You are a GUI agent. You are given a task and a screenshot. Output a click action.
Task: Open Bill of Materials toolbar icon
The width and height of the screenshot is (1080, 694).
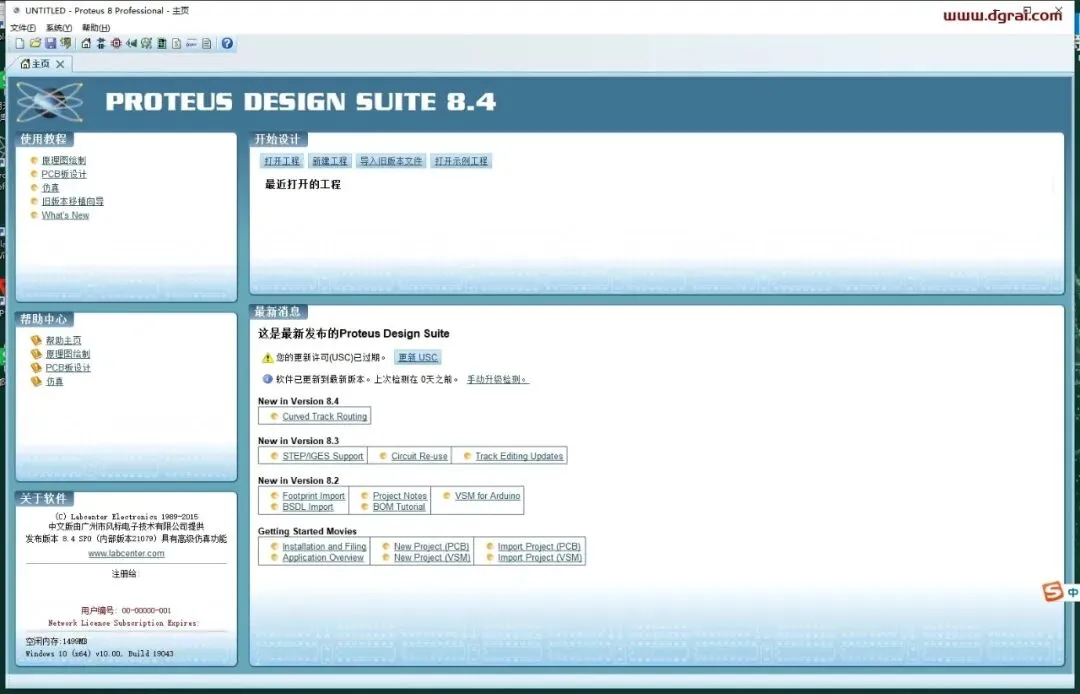pyautogui.click(x=176, y=43)
